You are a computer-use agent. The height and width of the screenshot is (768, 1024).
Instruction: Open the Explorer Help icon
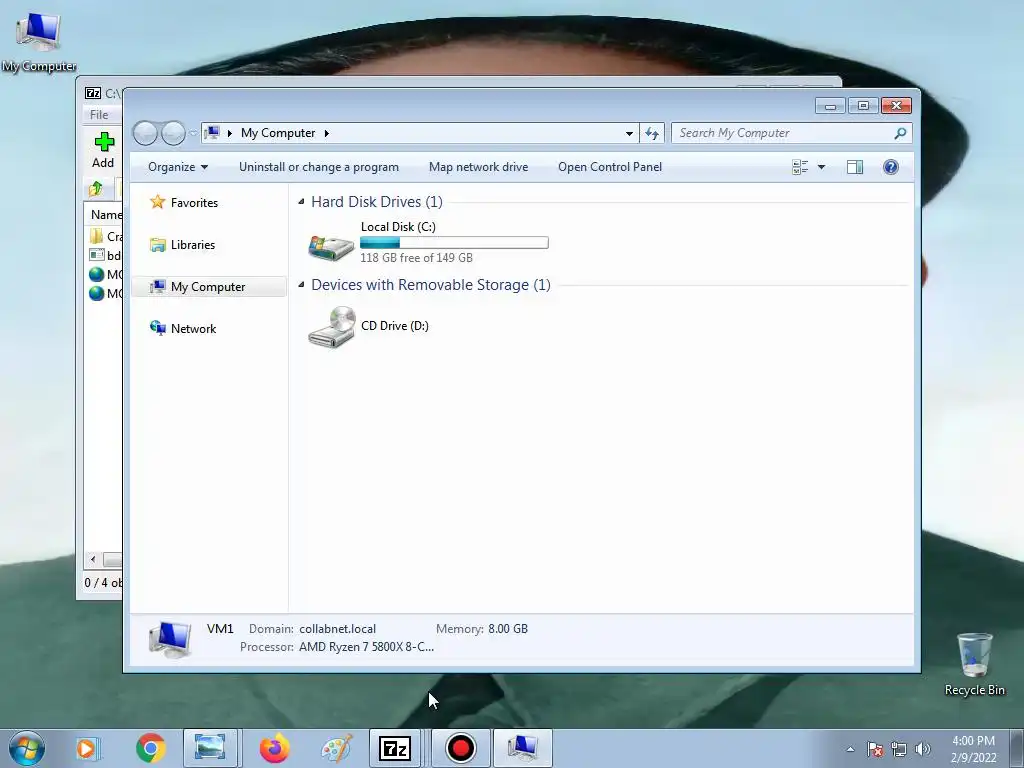coord(890,167)
